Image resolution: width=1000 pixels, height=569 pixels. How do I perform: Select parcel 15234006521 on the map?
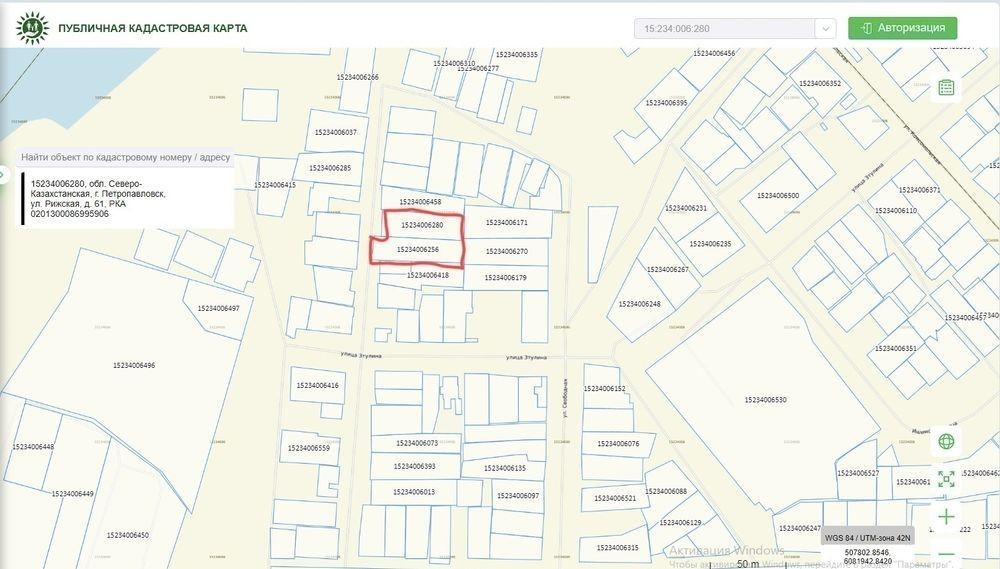[615, 498]
